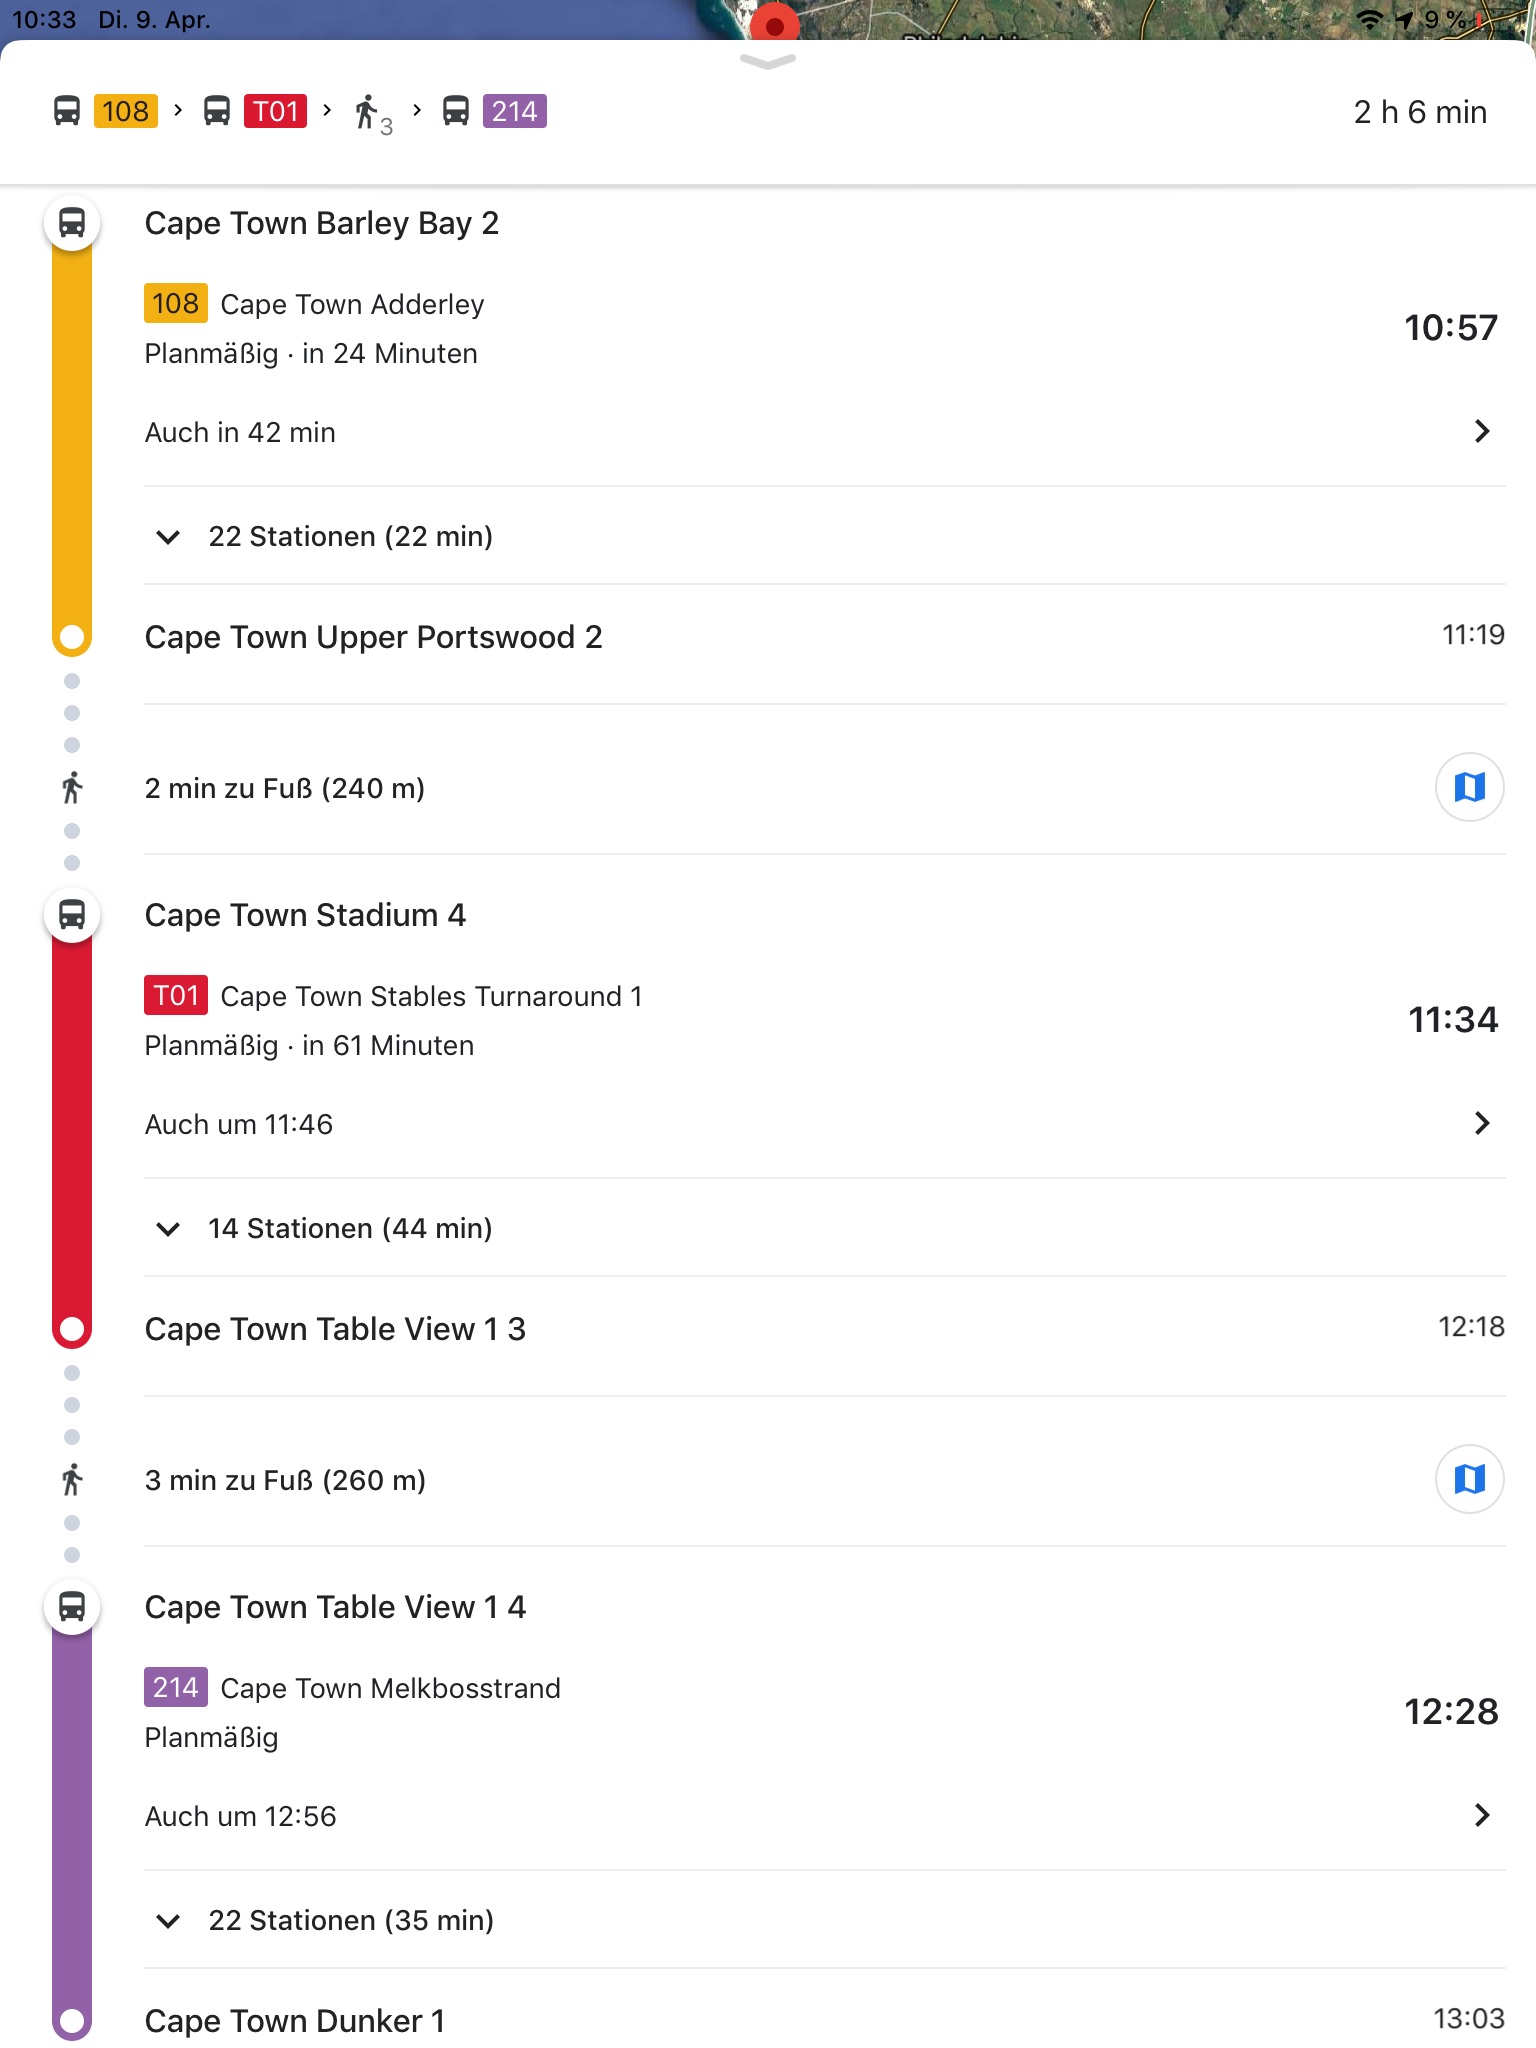This screenshot has height=2048, width=1536.
Task: Select Cape Town Upper Portswood 2 stop
Action: (374, 637)
